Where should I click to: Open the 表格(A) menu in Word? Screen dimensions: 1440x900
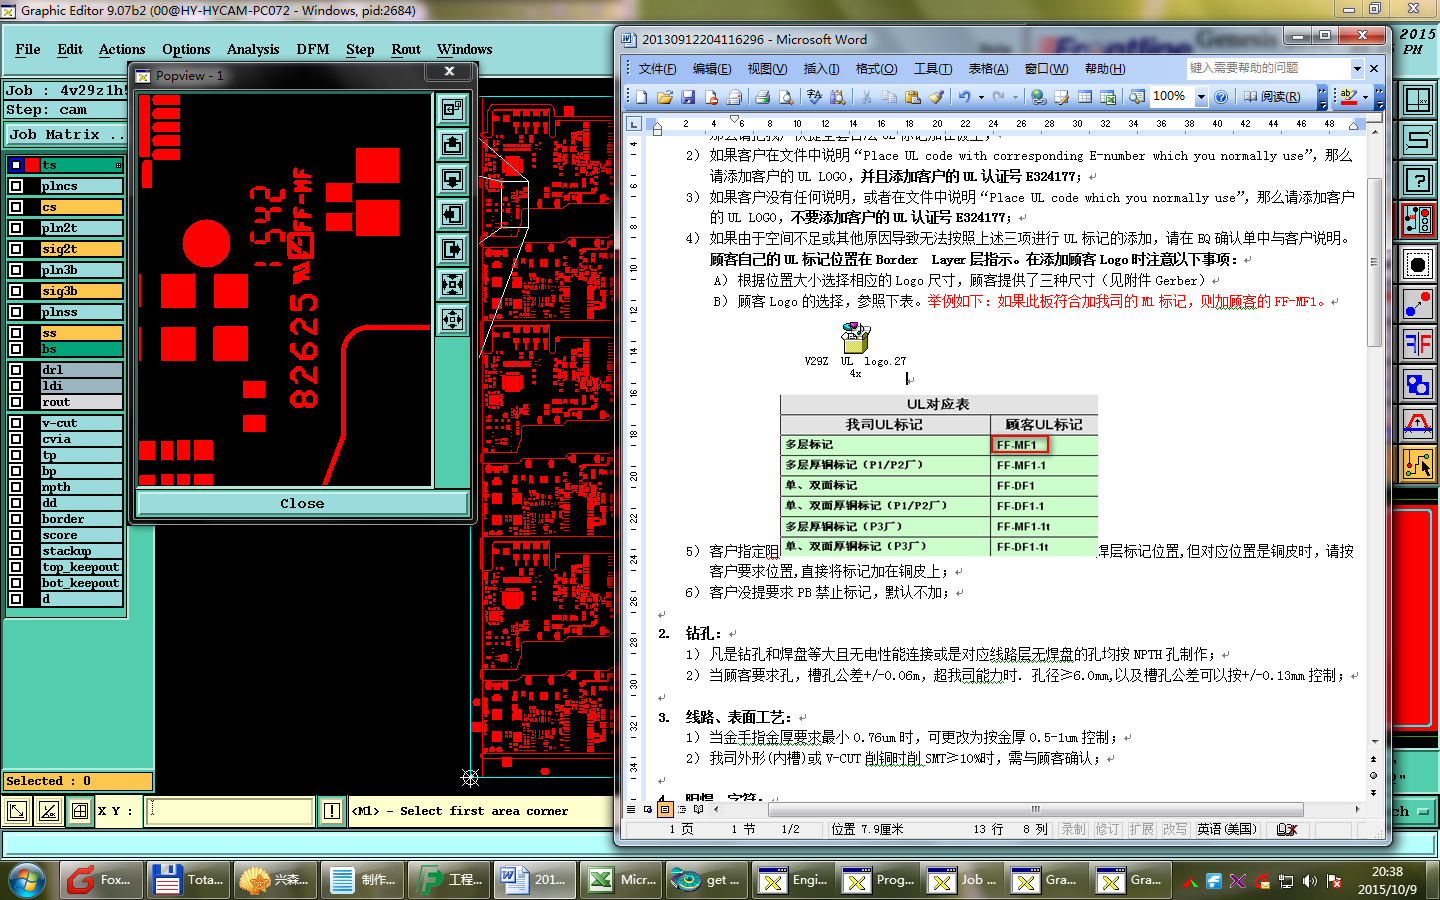pyautogui.click(x=988, y=69)
